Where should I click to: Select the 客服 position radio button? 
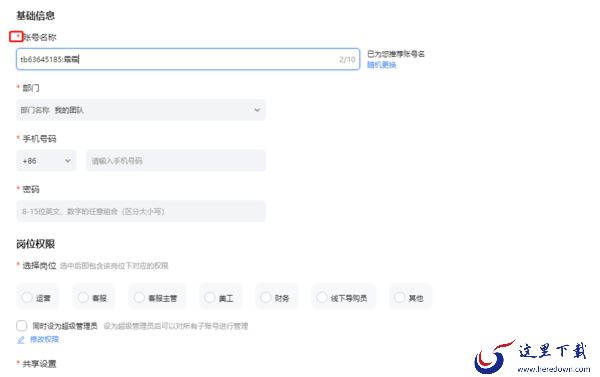pyautogui.click(x=83, y=297)
